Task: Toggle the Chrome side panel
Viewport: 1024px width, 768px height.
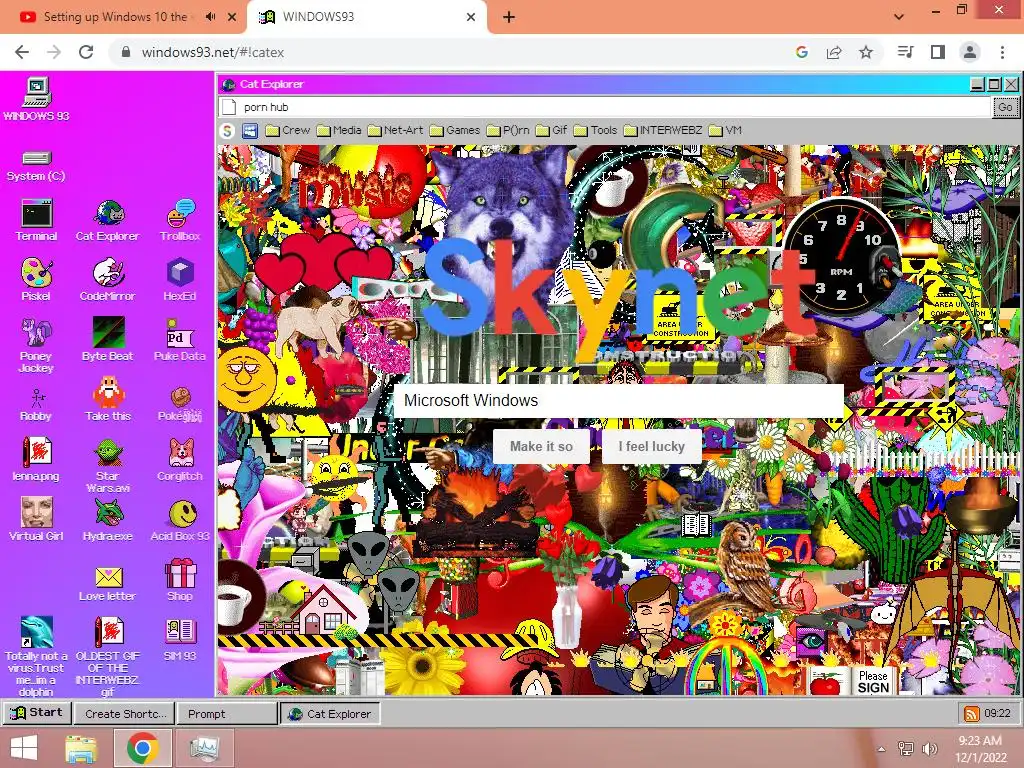Action: click(938, 52)
